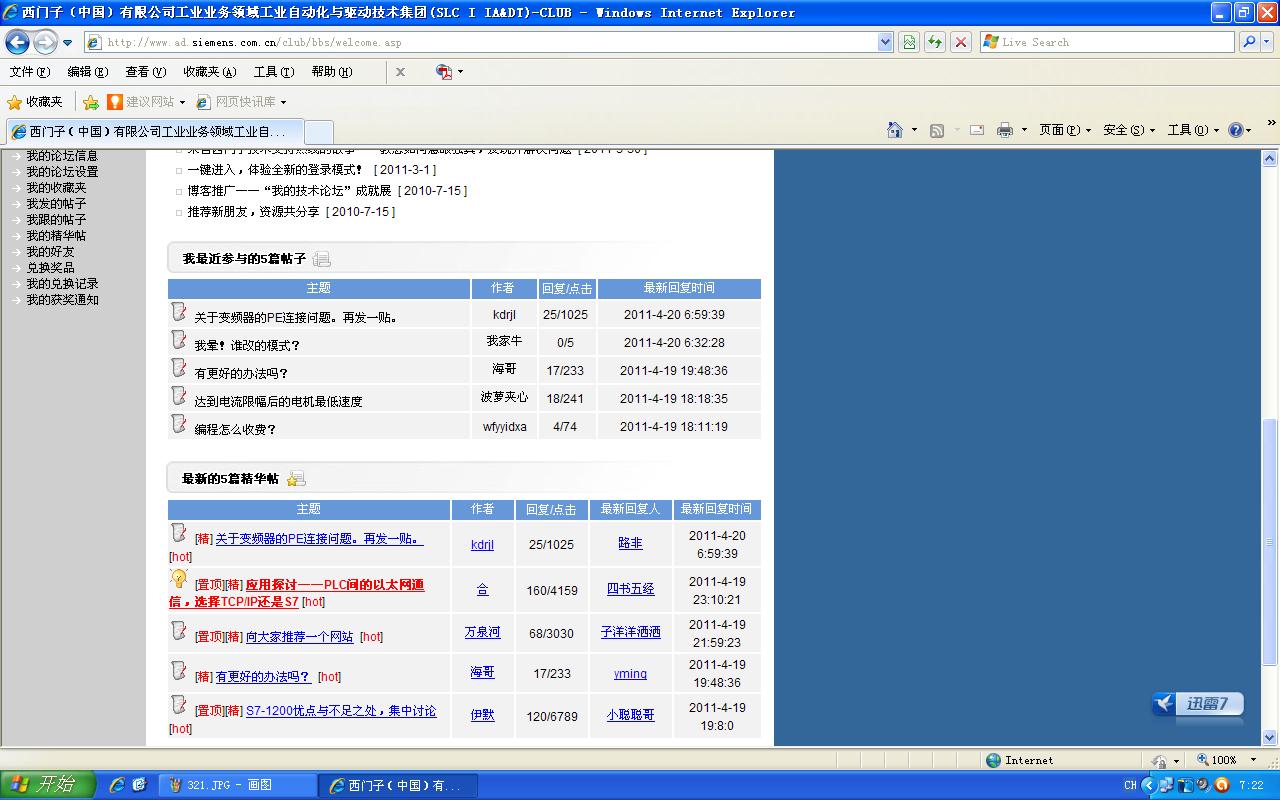The image size is (1280, 800).
Task: Click the Home page icon in command bar
Action: [895, 130]
